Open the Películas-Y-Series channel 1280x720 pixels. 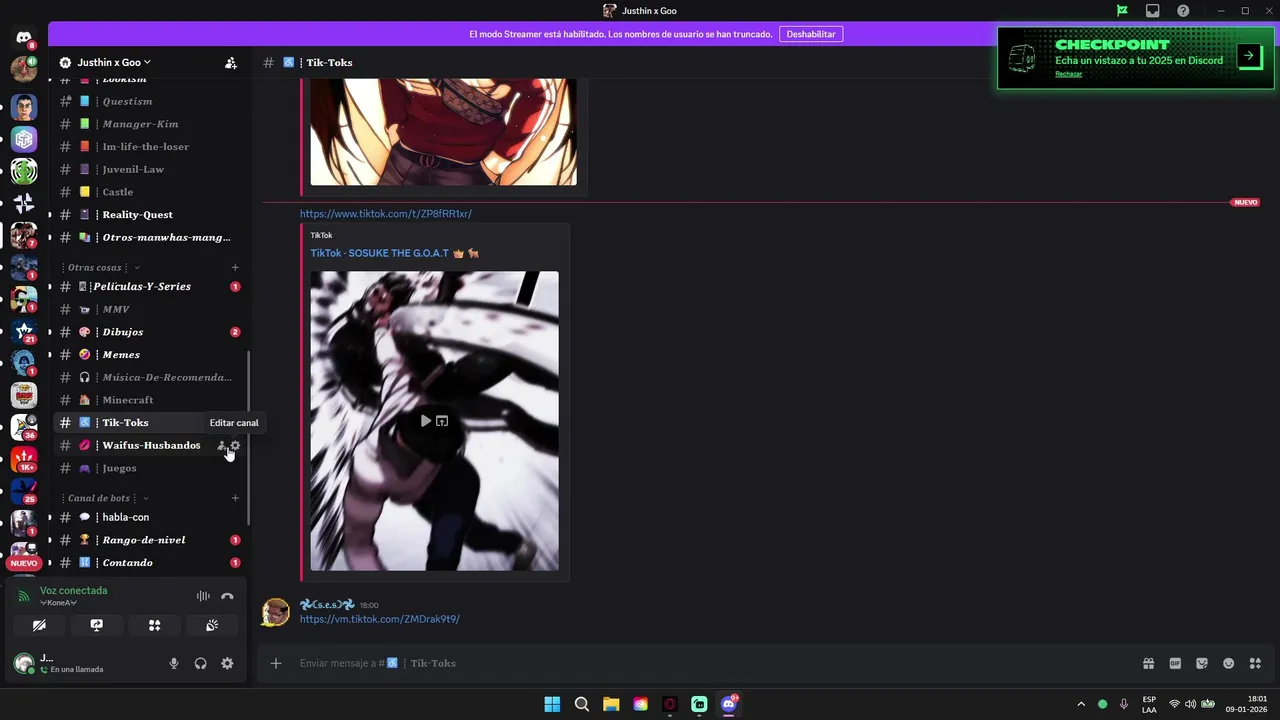(149, 286)
